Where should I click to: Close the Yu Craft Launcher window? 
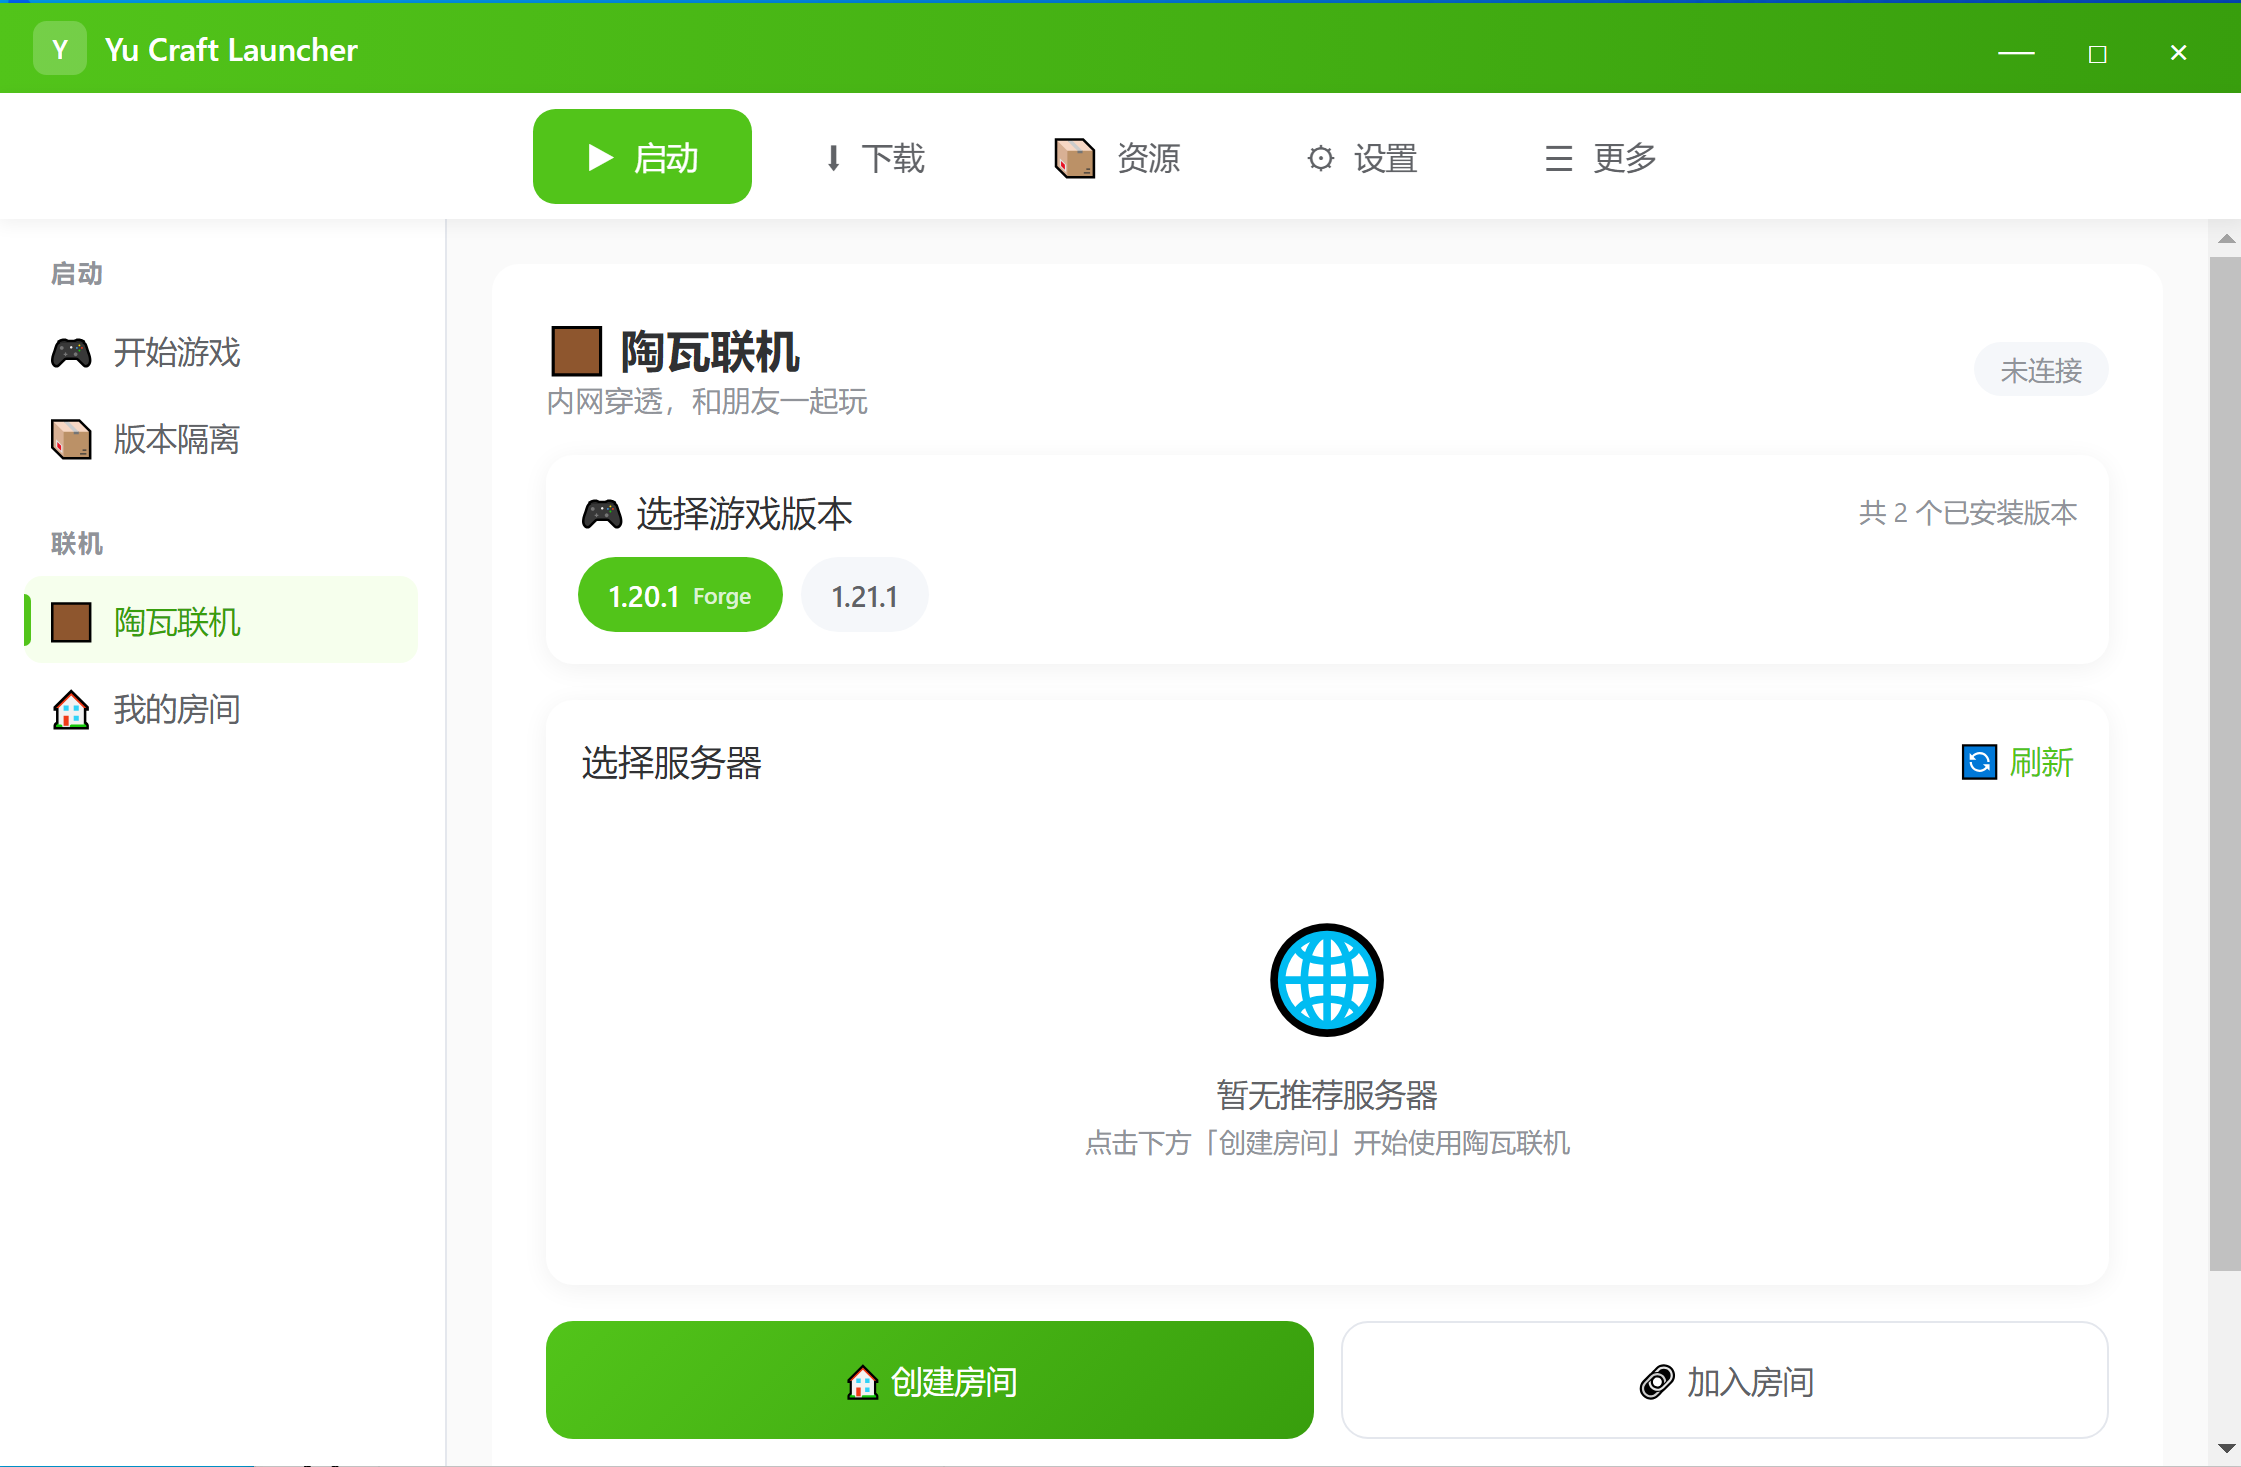[2178, 53]
